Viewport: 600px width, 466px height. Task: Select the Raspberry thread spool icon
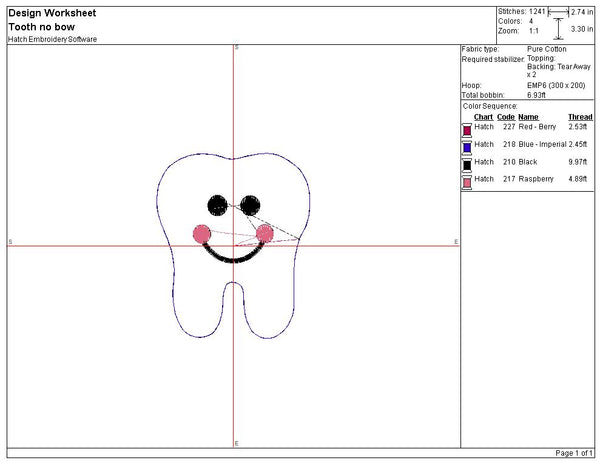pos(466,180)
